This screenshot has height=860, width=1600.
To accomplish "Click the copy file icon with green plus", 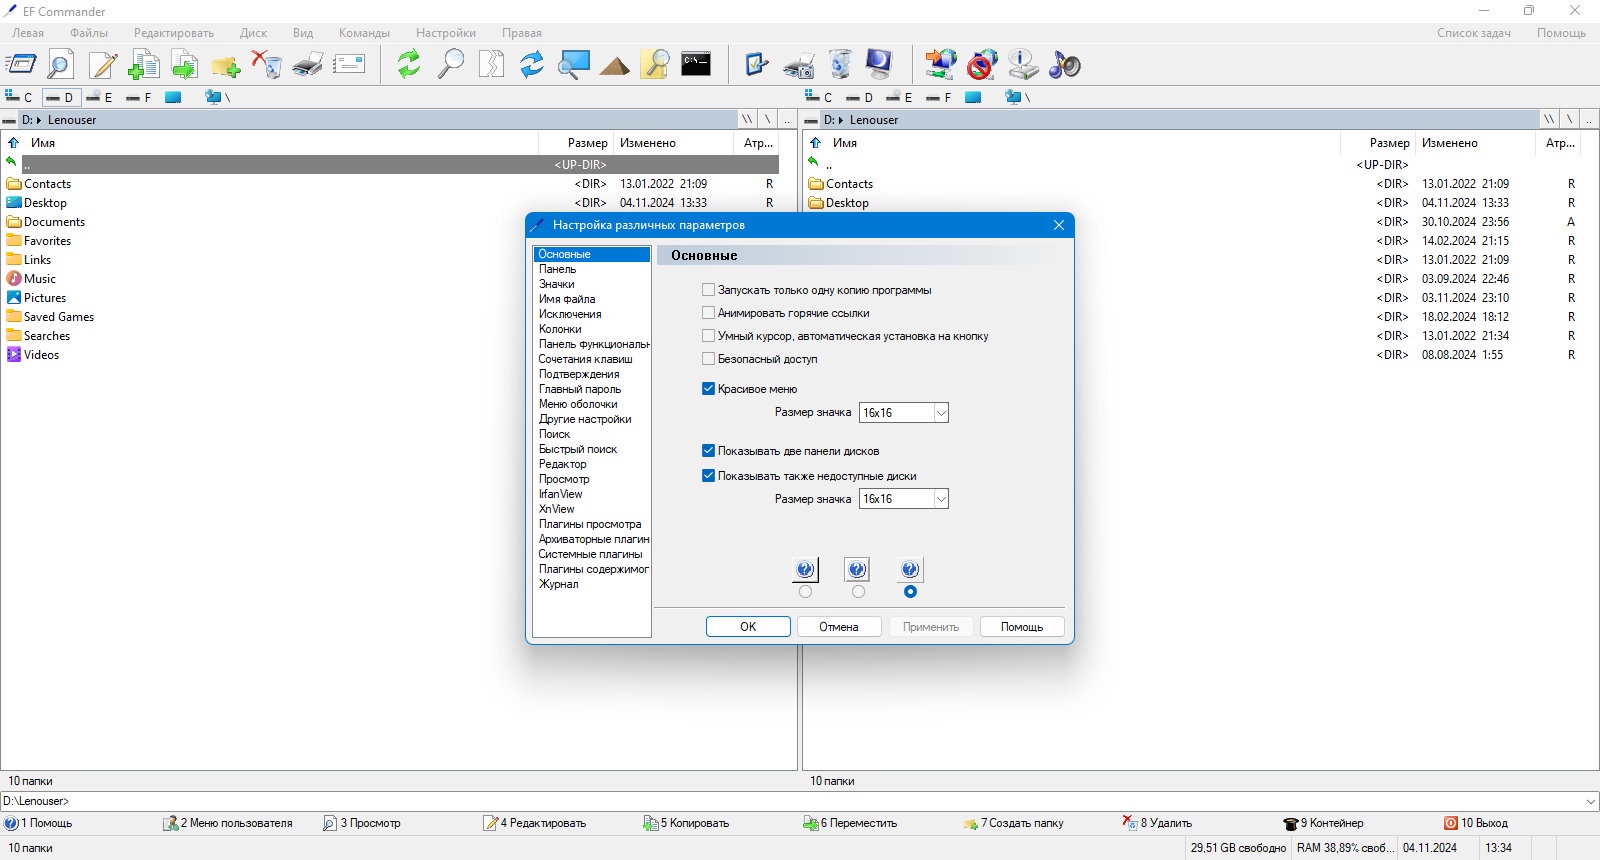I will point(143,65).
